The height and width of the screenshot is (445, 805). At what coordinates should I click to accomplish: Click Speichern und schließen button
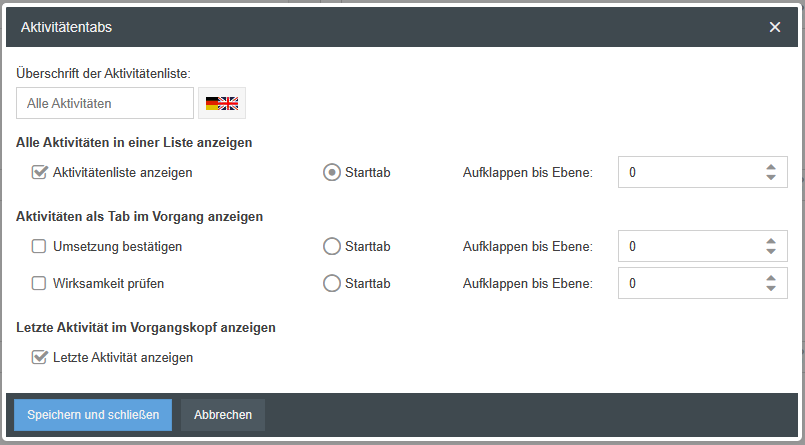93,415
